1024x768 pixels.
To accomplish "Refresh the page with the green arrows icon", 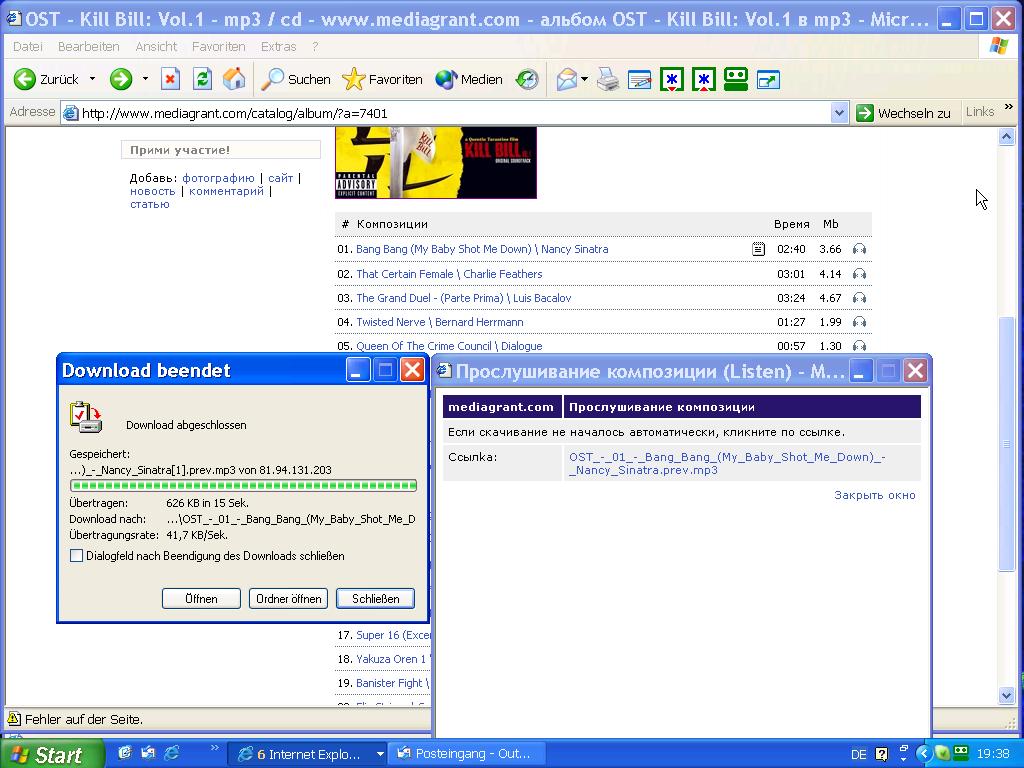I will (202, 79).
